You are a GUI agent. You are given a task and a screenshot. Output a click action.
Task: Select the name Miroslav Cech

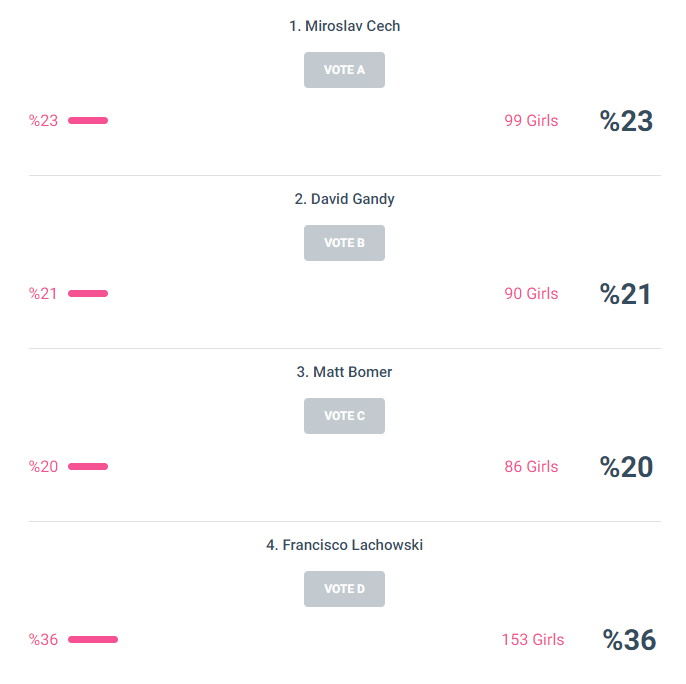344,26
